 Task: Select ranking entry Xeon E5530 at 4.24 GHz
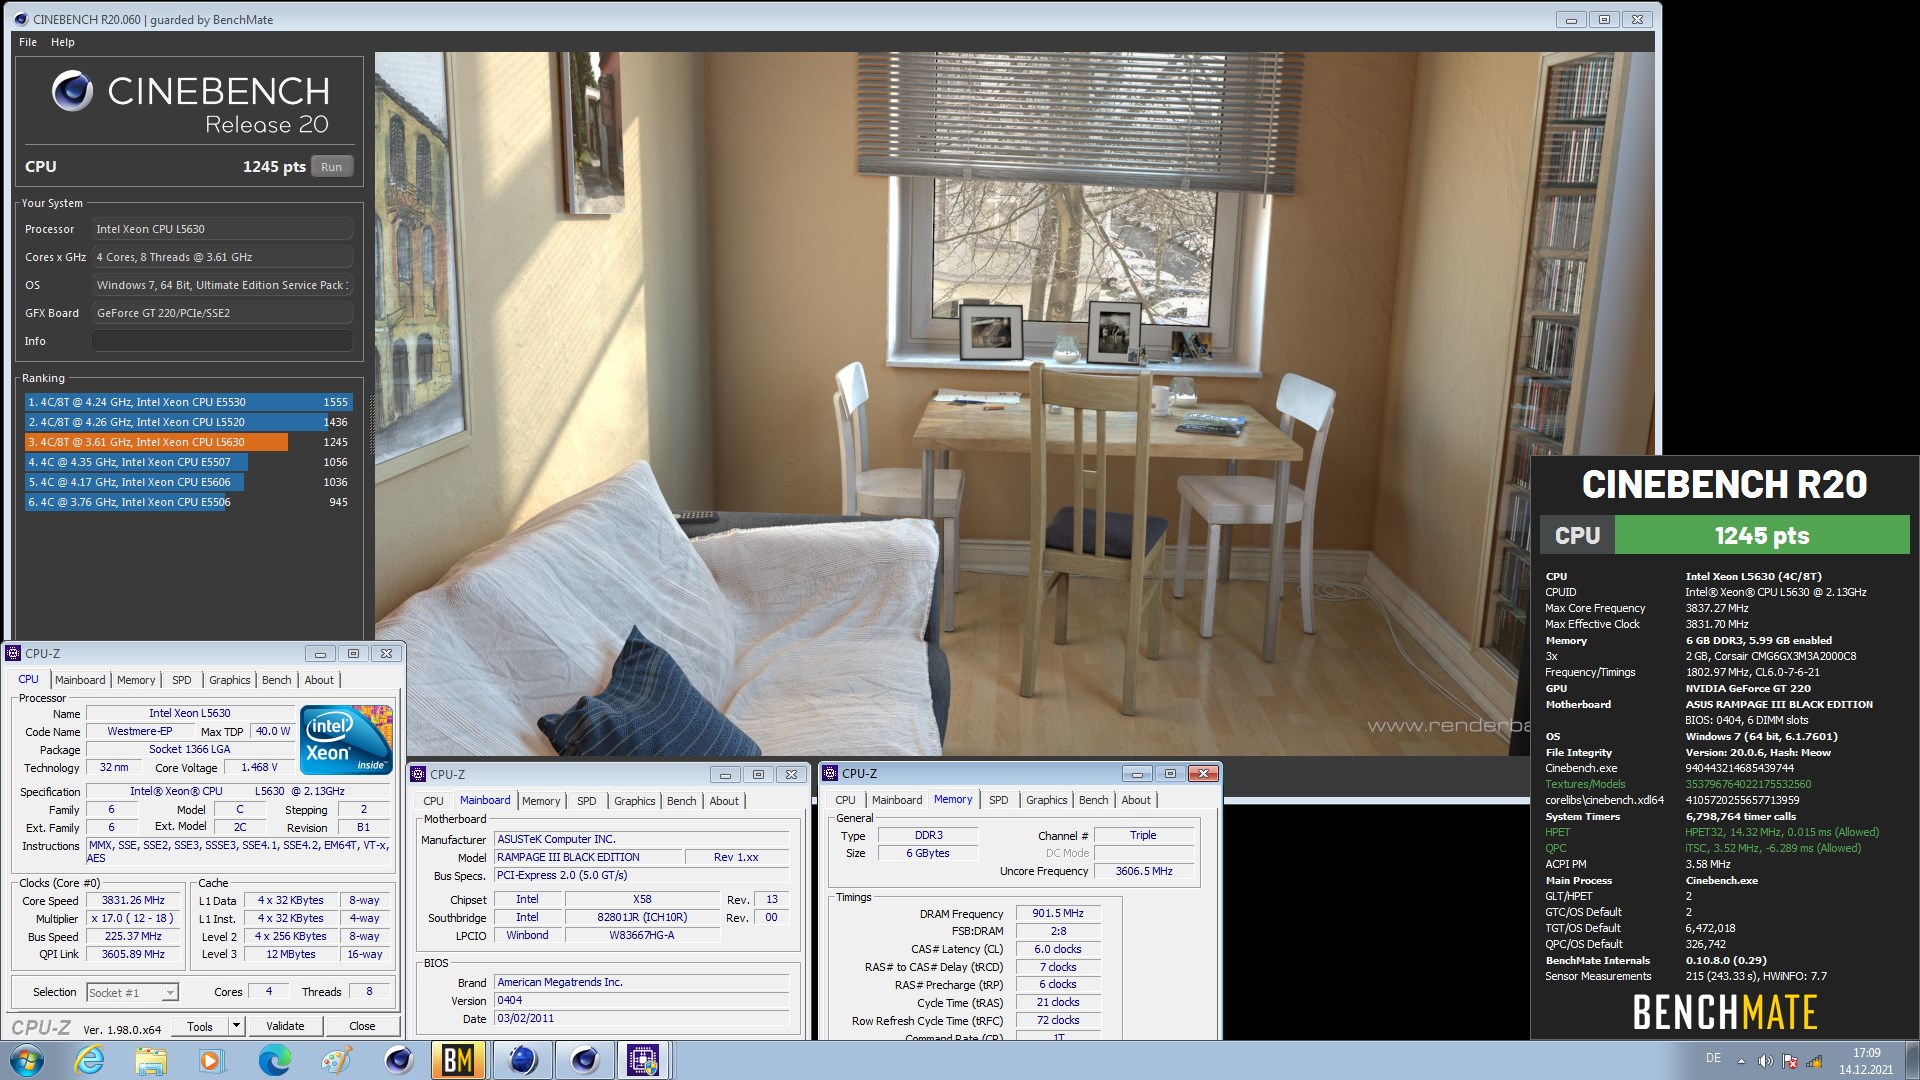pyautogui.click(x=188, y=402)
